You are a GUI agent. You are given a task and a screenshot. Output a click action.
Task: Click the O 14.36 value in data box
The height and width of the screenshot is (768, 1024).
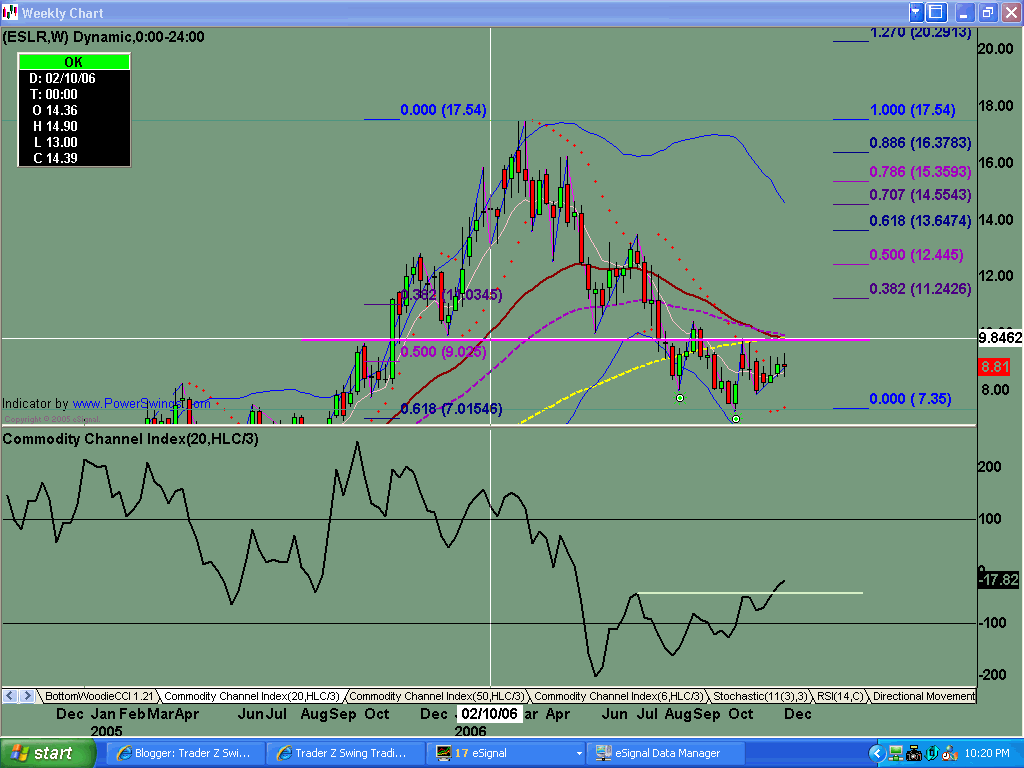pyautogui.click(x=55, y=110)
